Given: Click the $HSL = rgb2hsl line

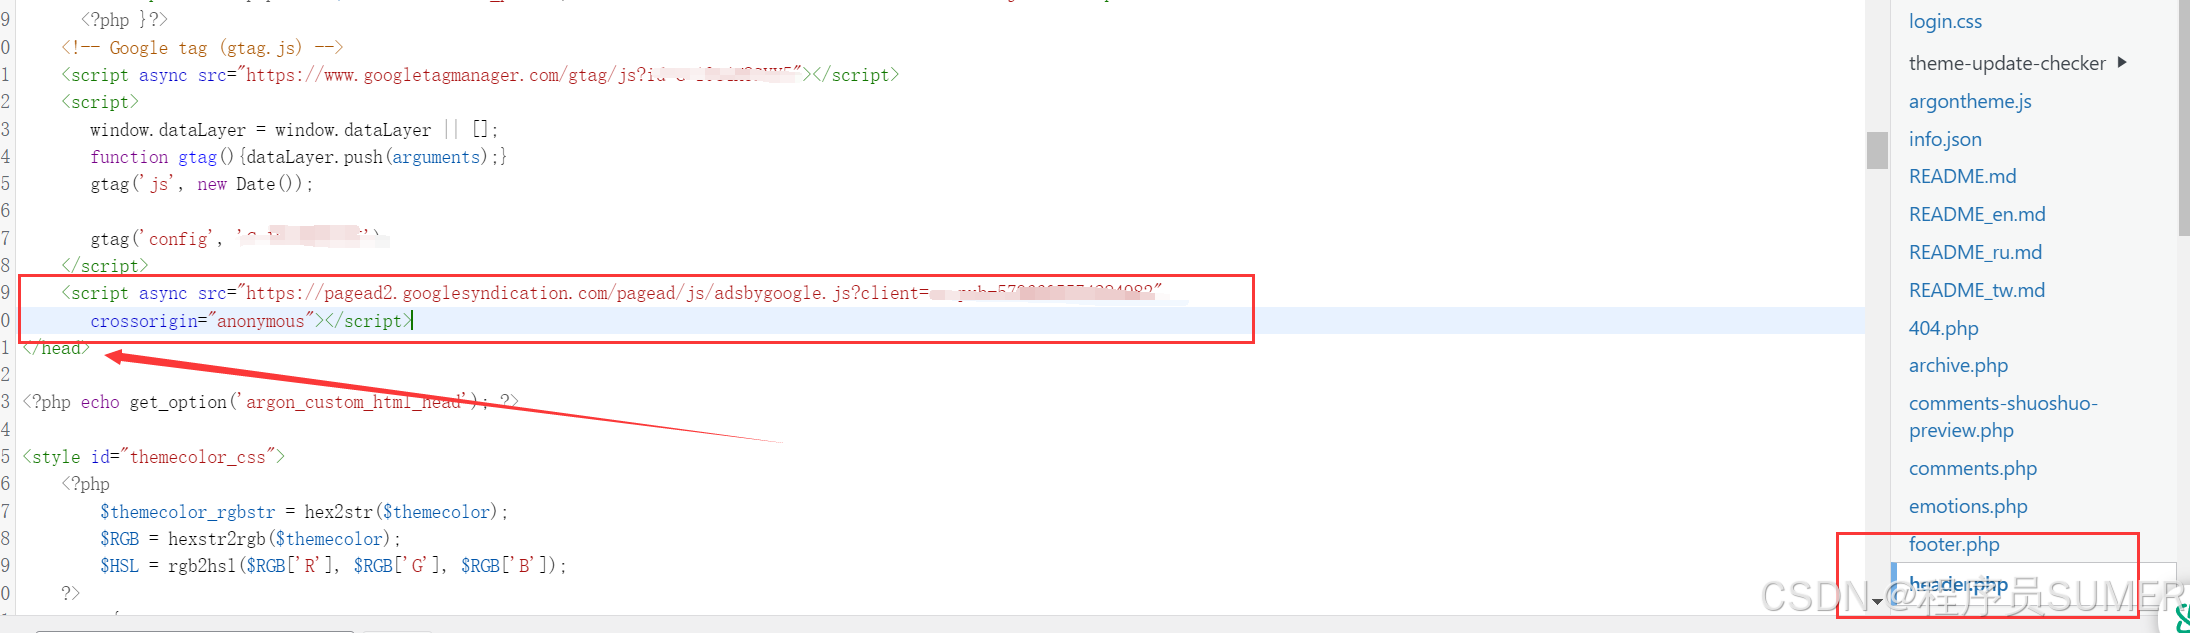Looking at the screenshot, I should pyautogui.click(x=333, y=566).
